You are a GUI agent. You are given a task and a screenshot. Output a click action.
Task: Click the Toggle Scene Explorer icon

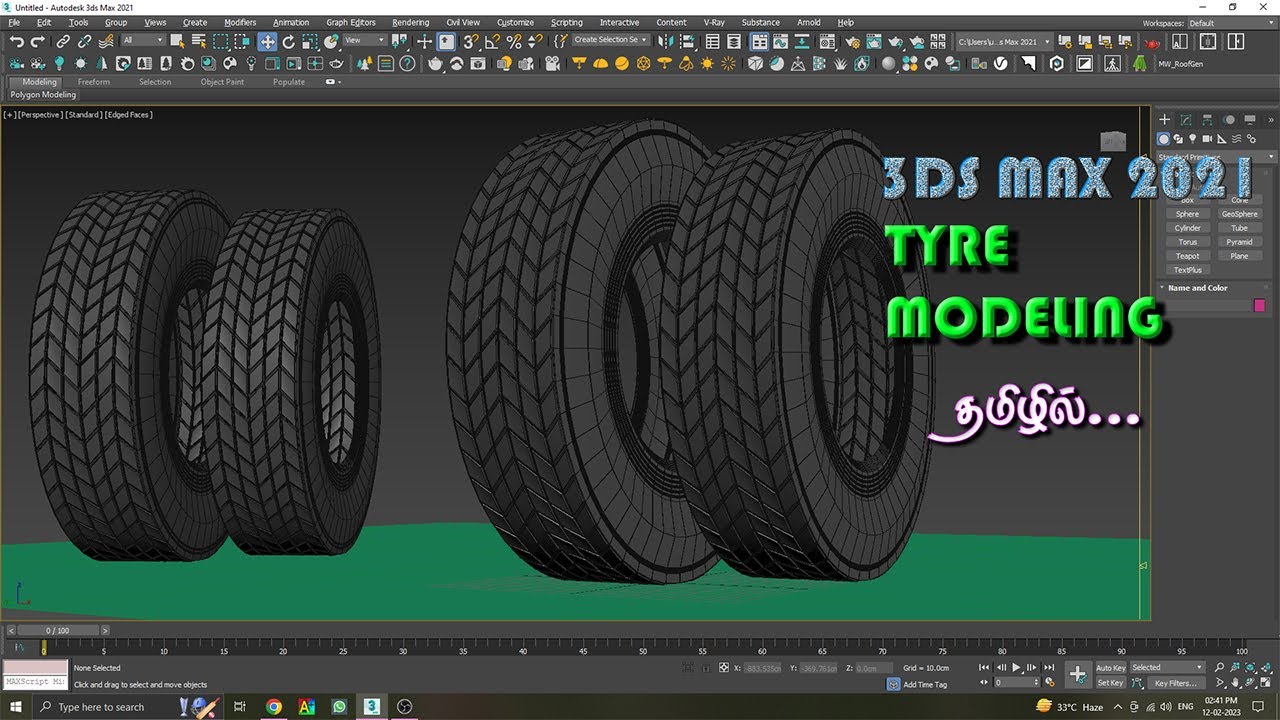coord(713,41)
